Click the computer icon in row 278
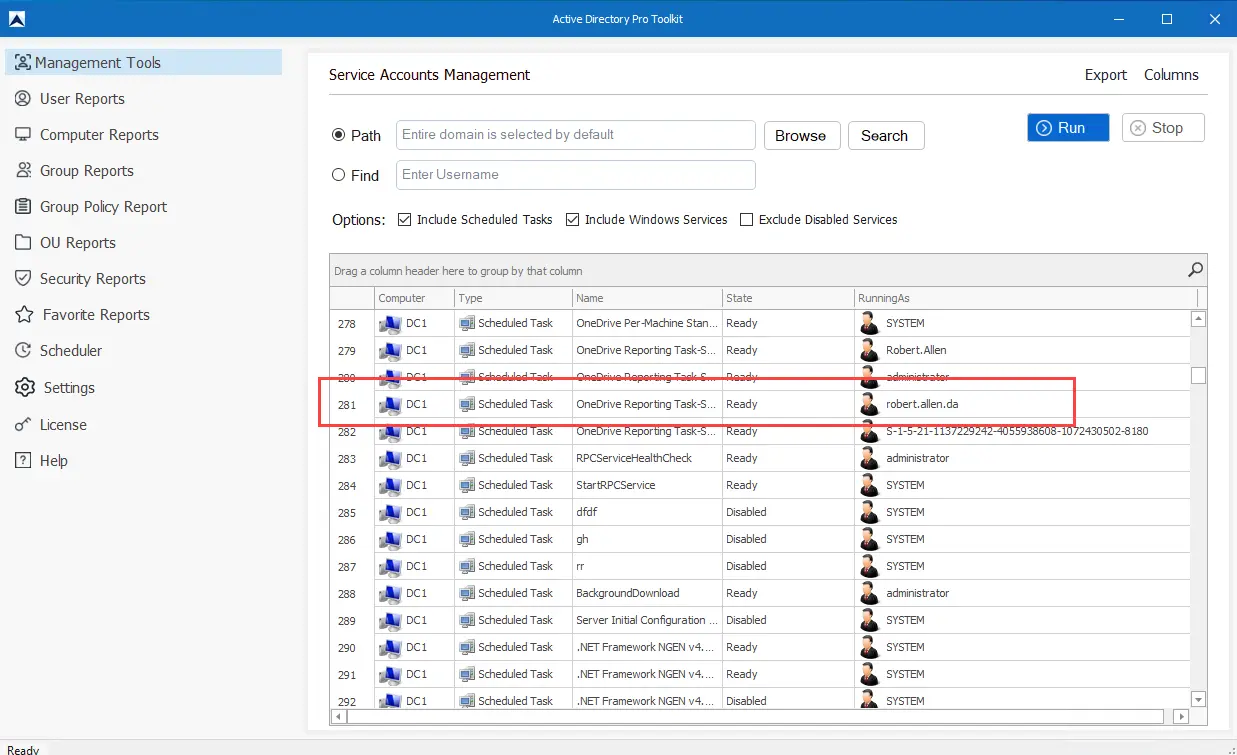1237x755 pixels. tap(390, 323)
